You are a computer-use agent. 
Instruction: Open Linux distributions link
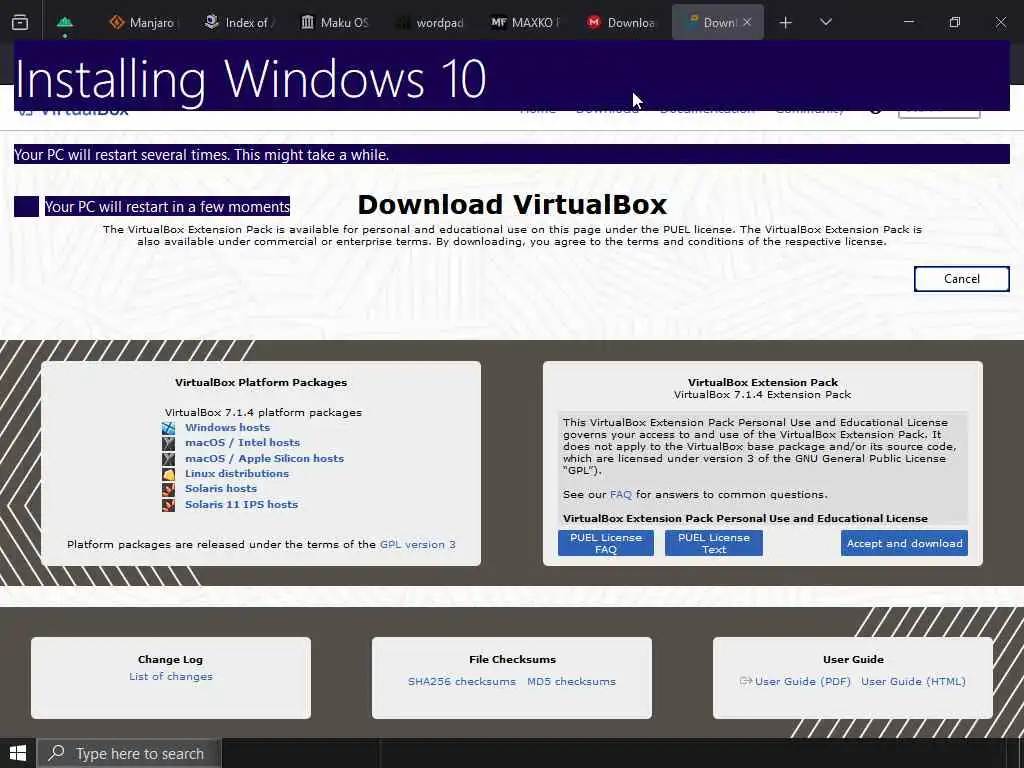pyautogui.click(x=237, y=473)
